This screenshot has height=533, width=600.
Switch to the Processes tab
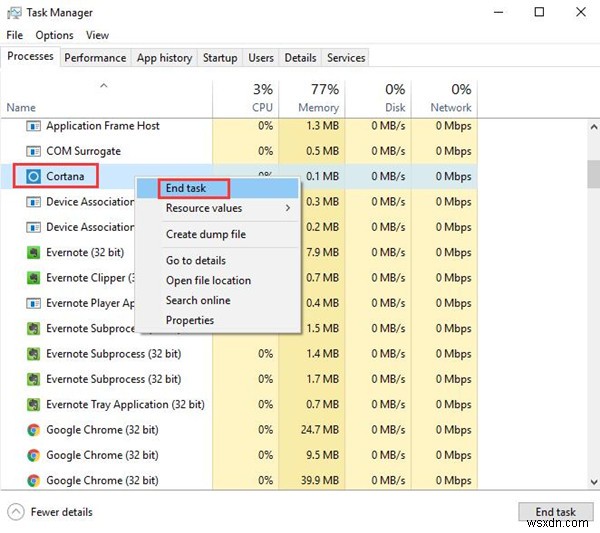(30, 56)
